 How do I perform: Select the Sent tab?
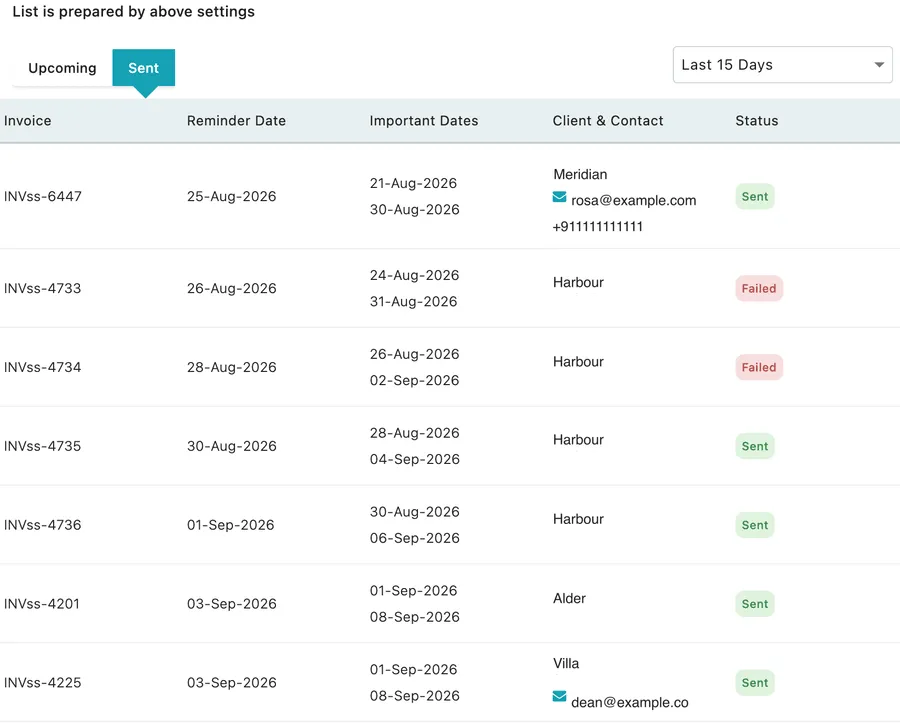tap(143, 68)
